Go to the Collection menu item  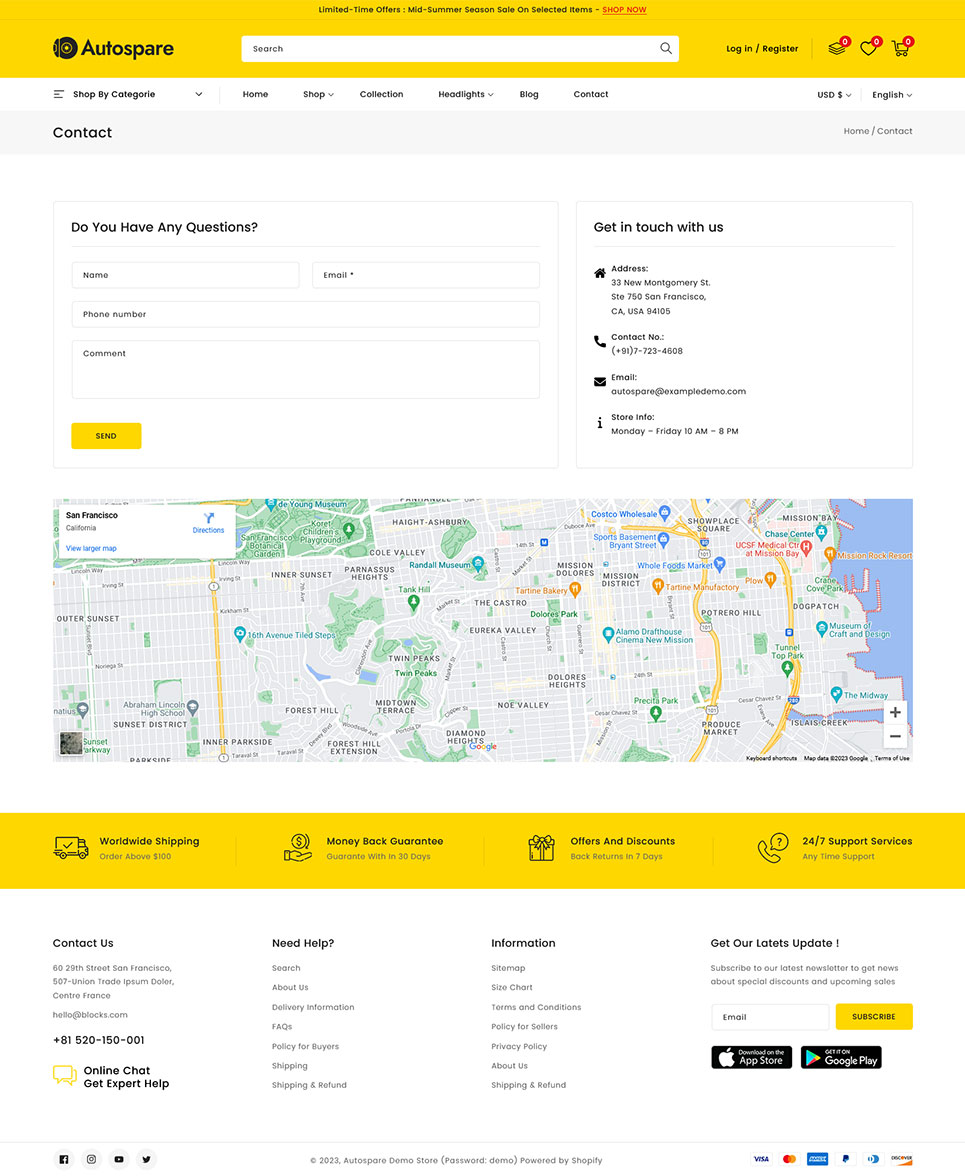[381, 94]
